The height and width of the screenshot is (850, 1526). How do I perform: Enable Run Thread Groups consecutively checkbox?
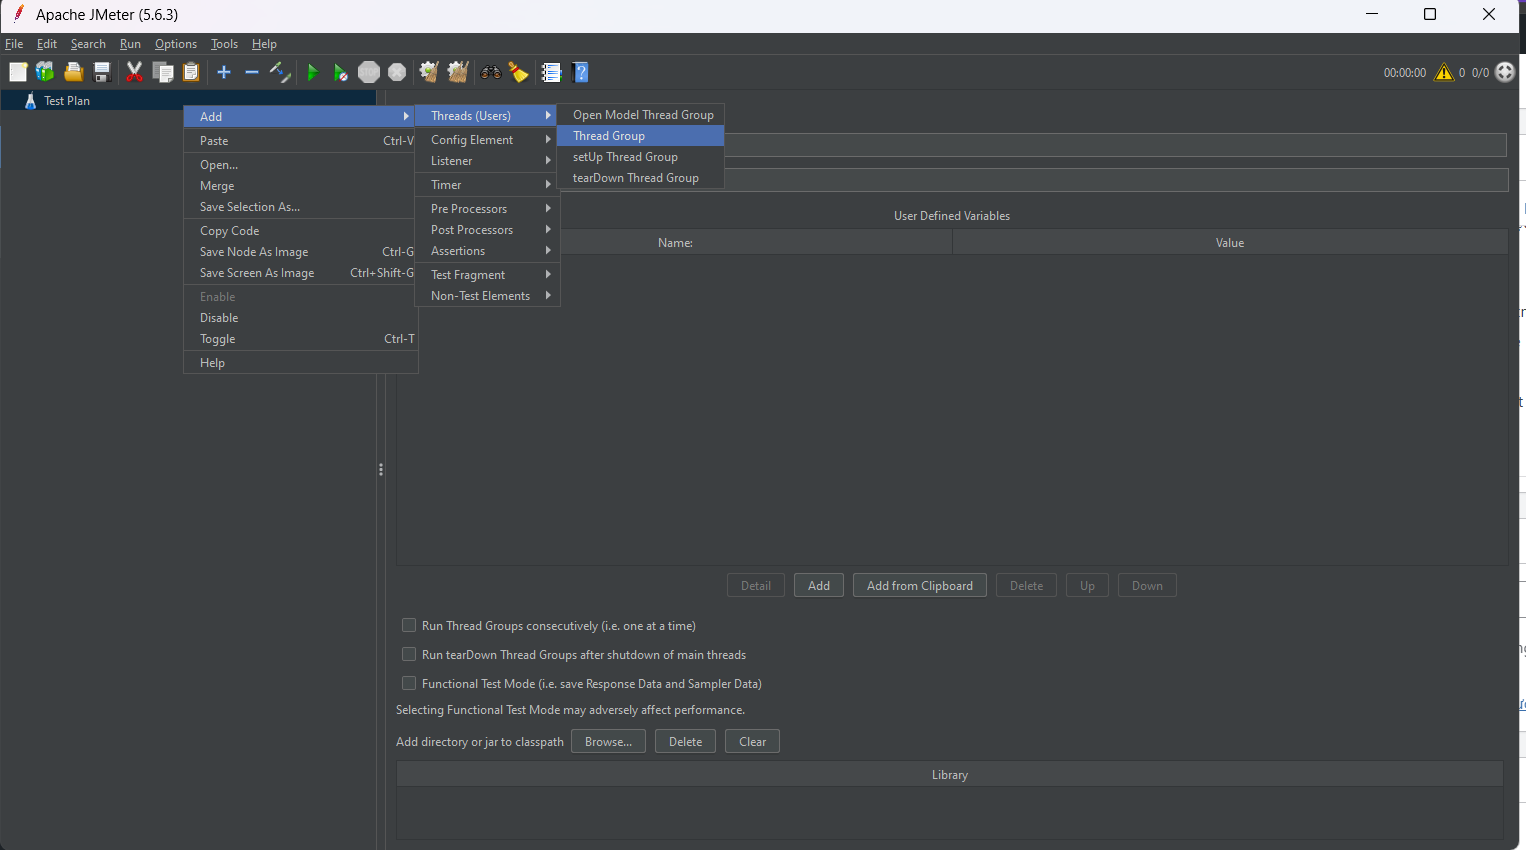click(x=409, y=625)
